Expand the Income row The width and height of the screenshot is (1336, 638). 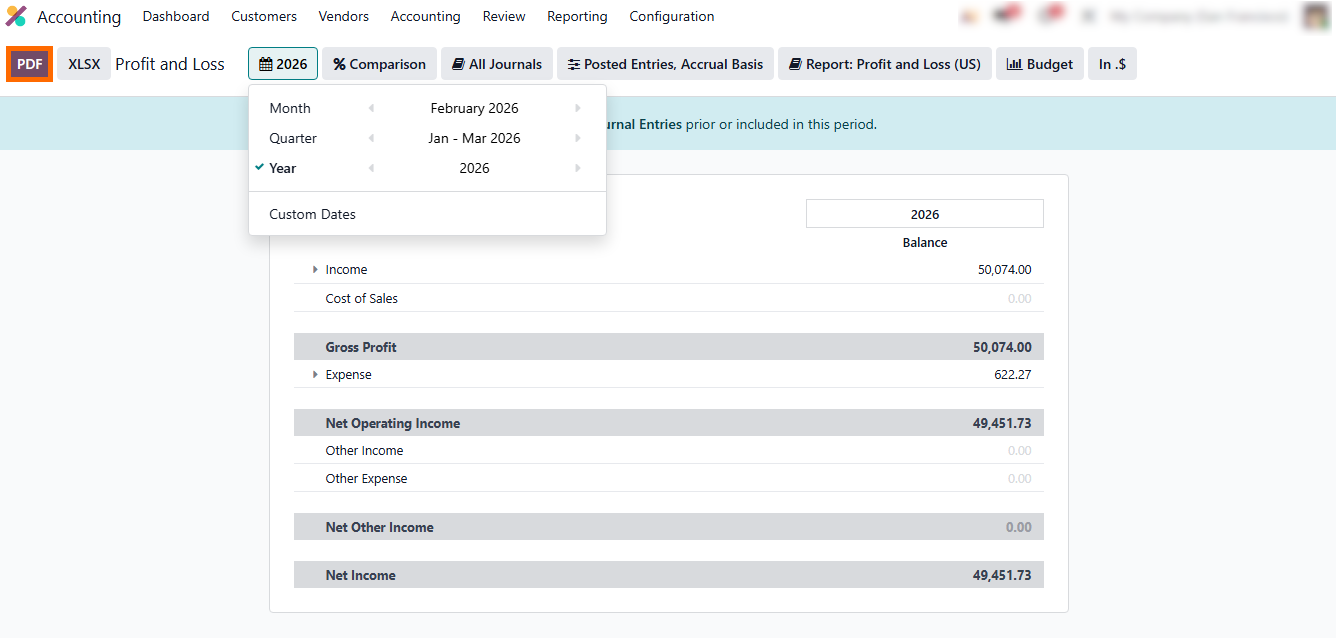coord(315,270)
